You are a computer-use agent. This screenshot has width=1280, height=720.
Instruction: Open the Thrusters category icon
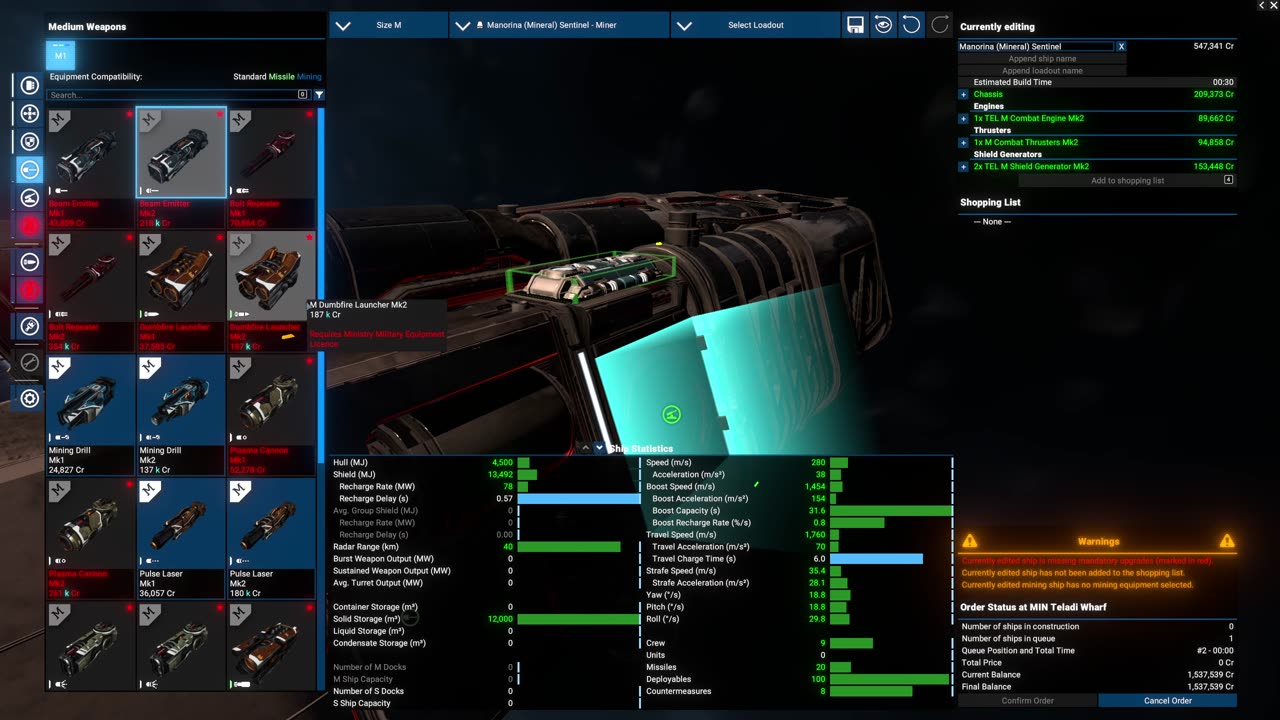pos(30,114)
